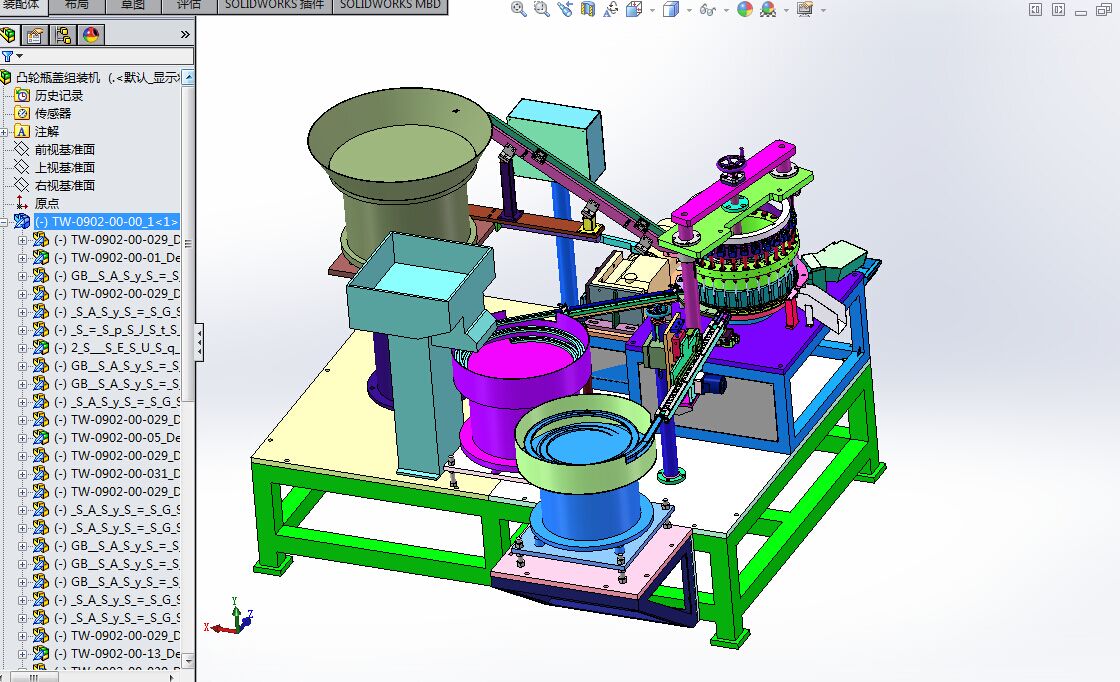This screenshot has height=682, width=1120.
Task: Click the Dynamic Annotation Views icon
Action: coord(611,9)
